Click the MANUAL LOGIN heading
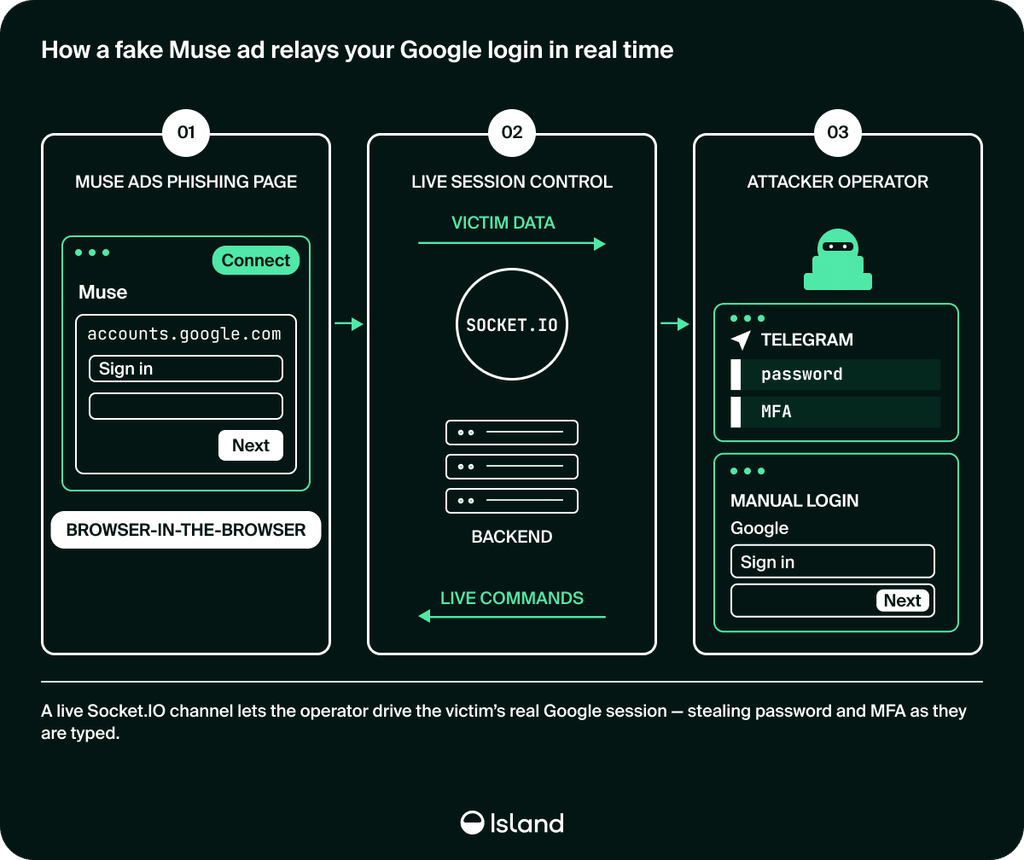Image resolution: width=1024 pixels, height=860 pixels. click(794, 501)
